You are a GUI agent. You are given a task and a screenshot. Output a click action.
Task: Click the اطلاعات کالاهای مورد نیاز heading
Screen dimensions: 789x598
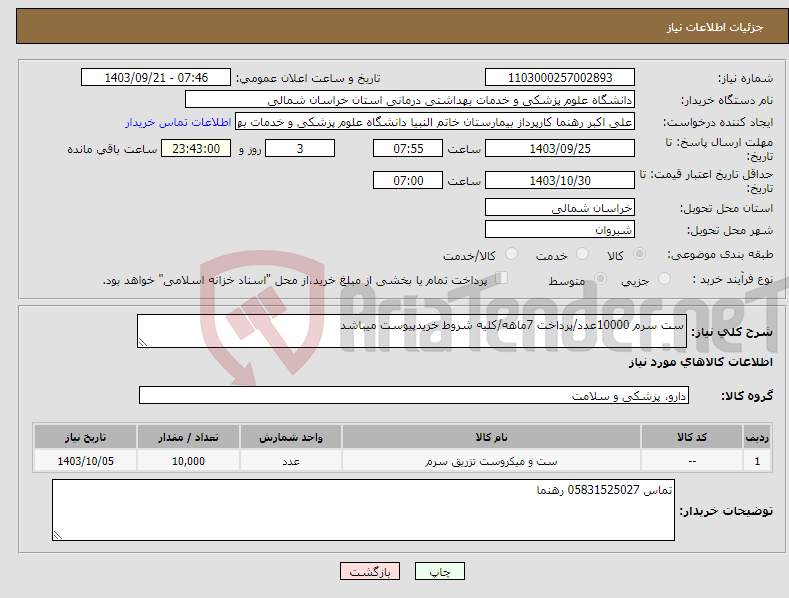tap(700, 362)
